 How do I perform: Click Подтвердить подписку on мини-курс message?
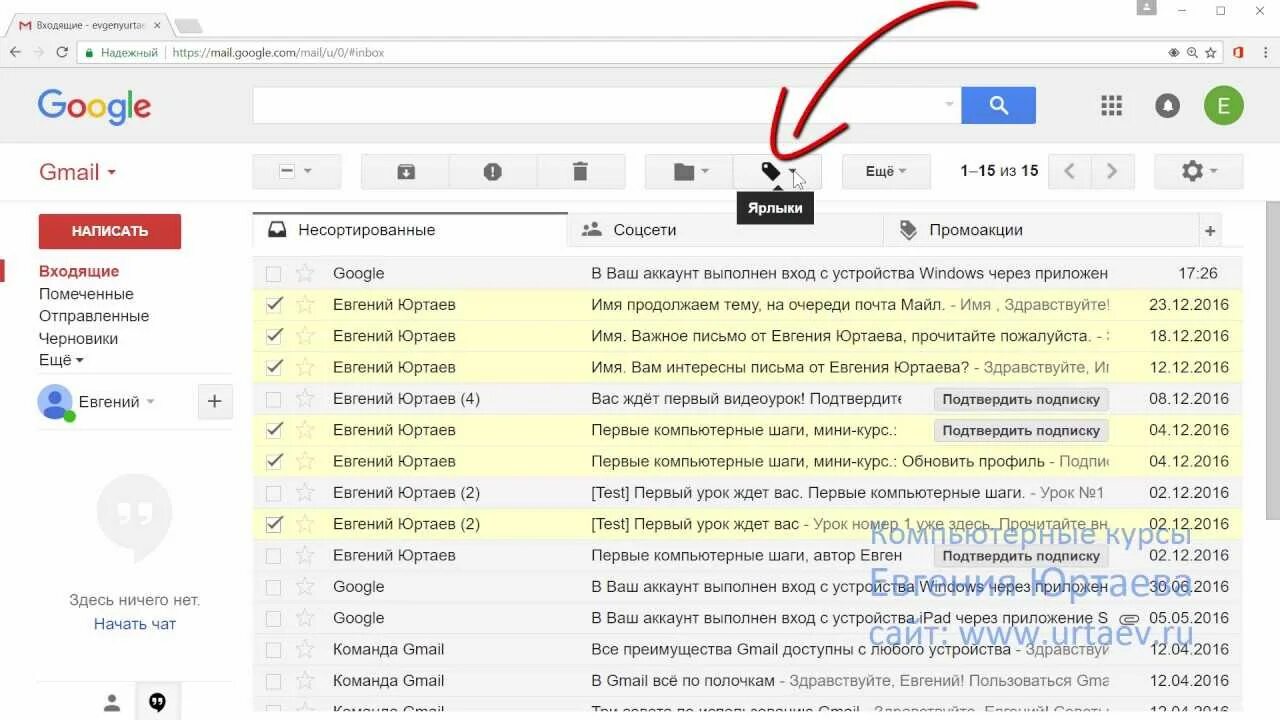(1021, 430)
